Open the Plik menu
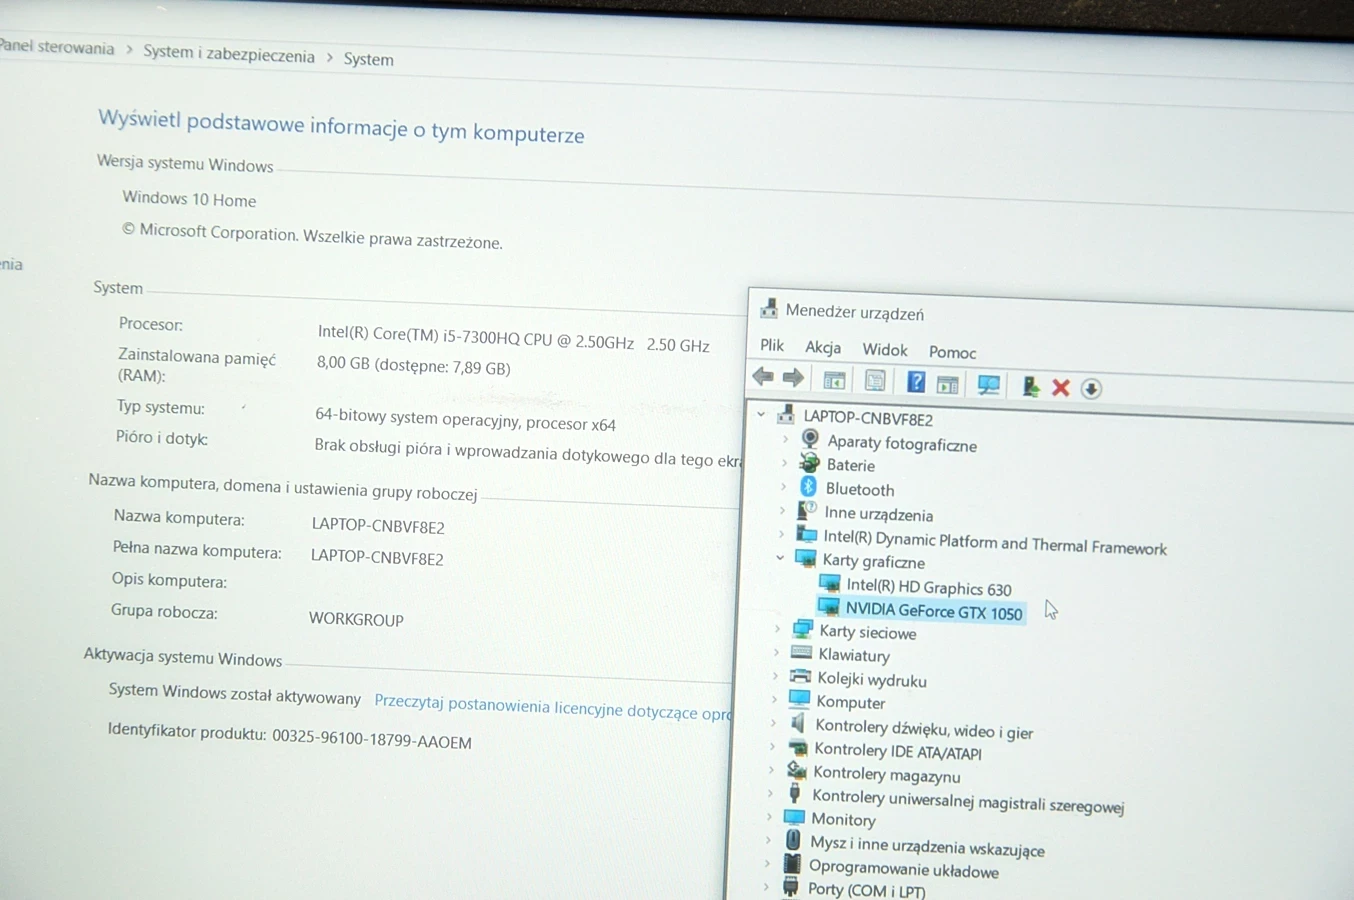 click(772, 345)
